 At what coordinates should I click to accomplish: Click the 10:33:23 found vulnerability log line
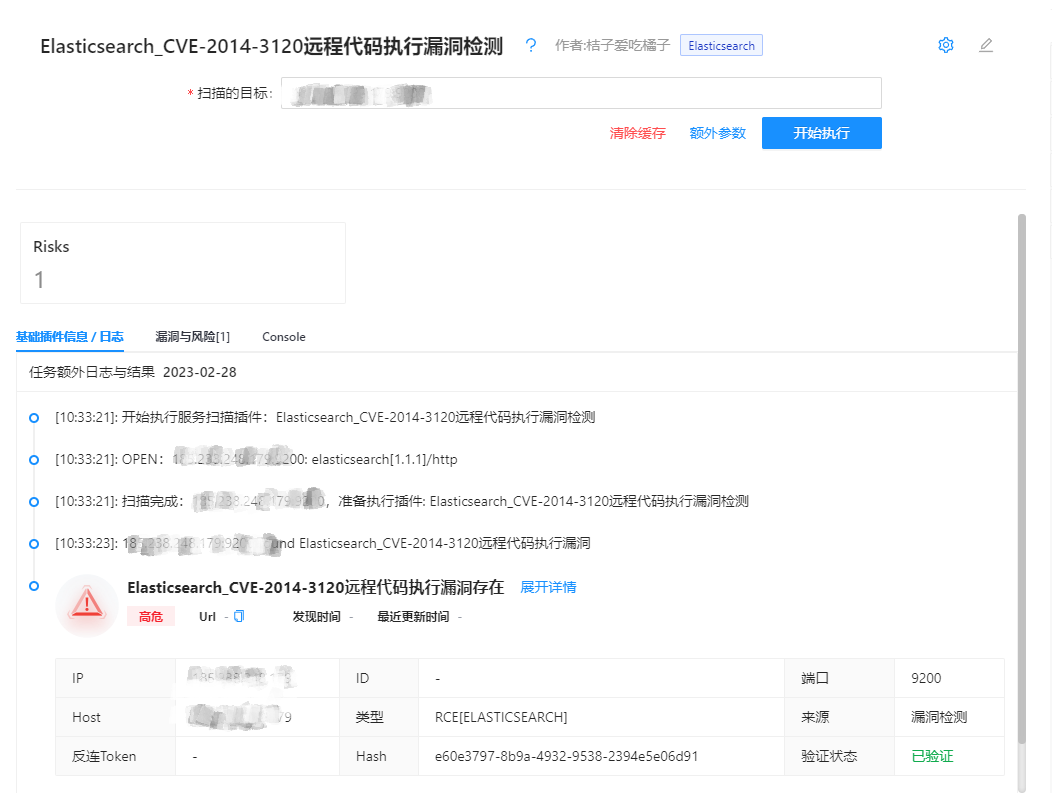(x=323, y=543)
